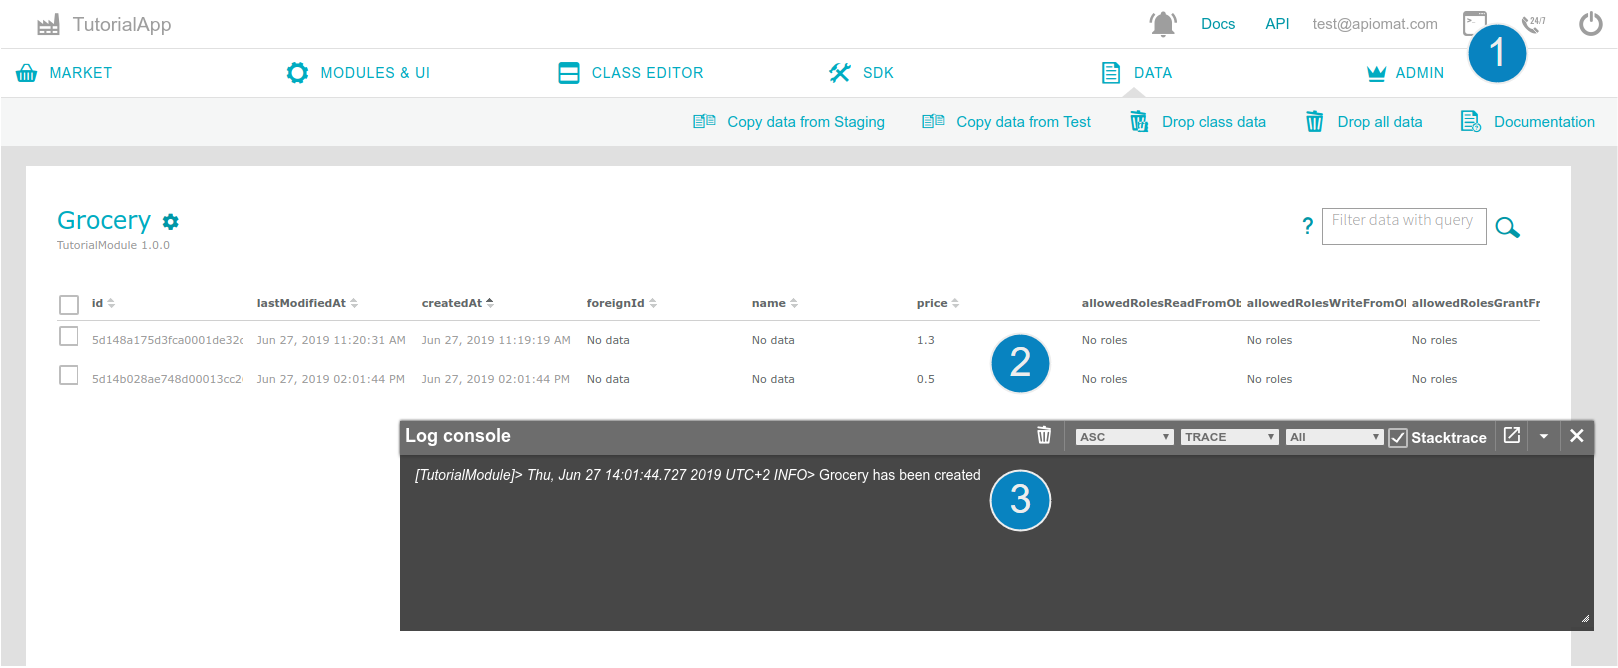Click the Class Editor icon
Screen dimensions: 1618x668
click(569, 73)
